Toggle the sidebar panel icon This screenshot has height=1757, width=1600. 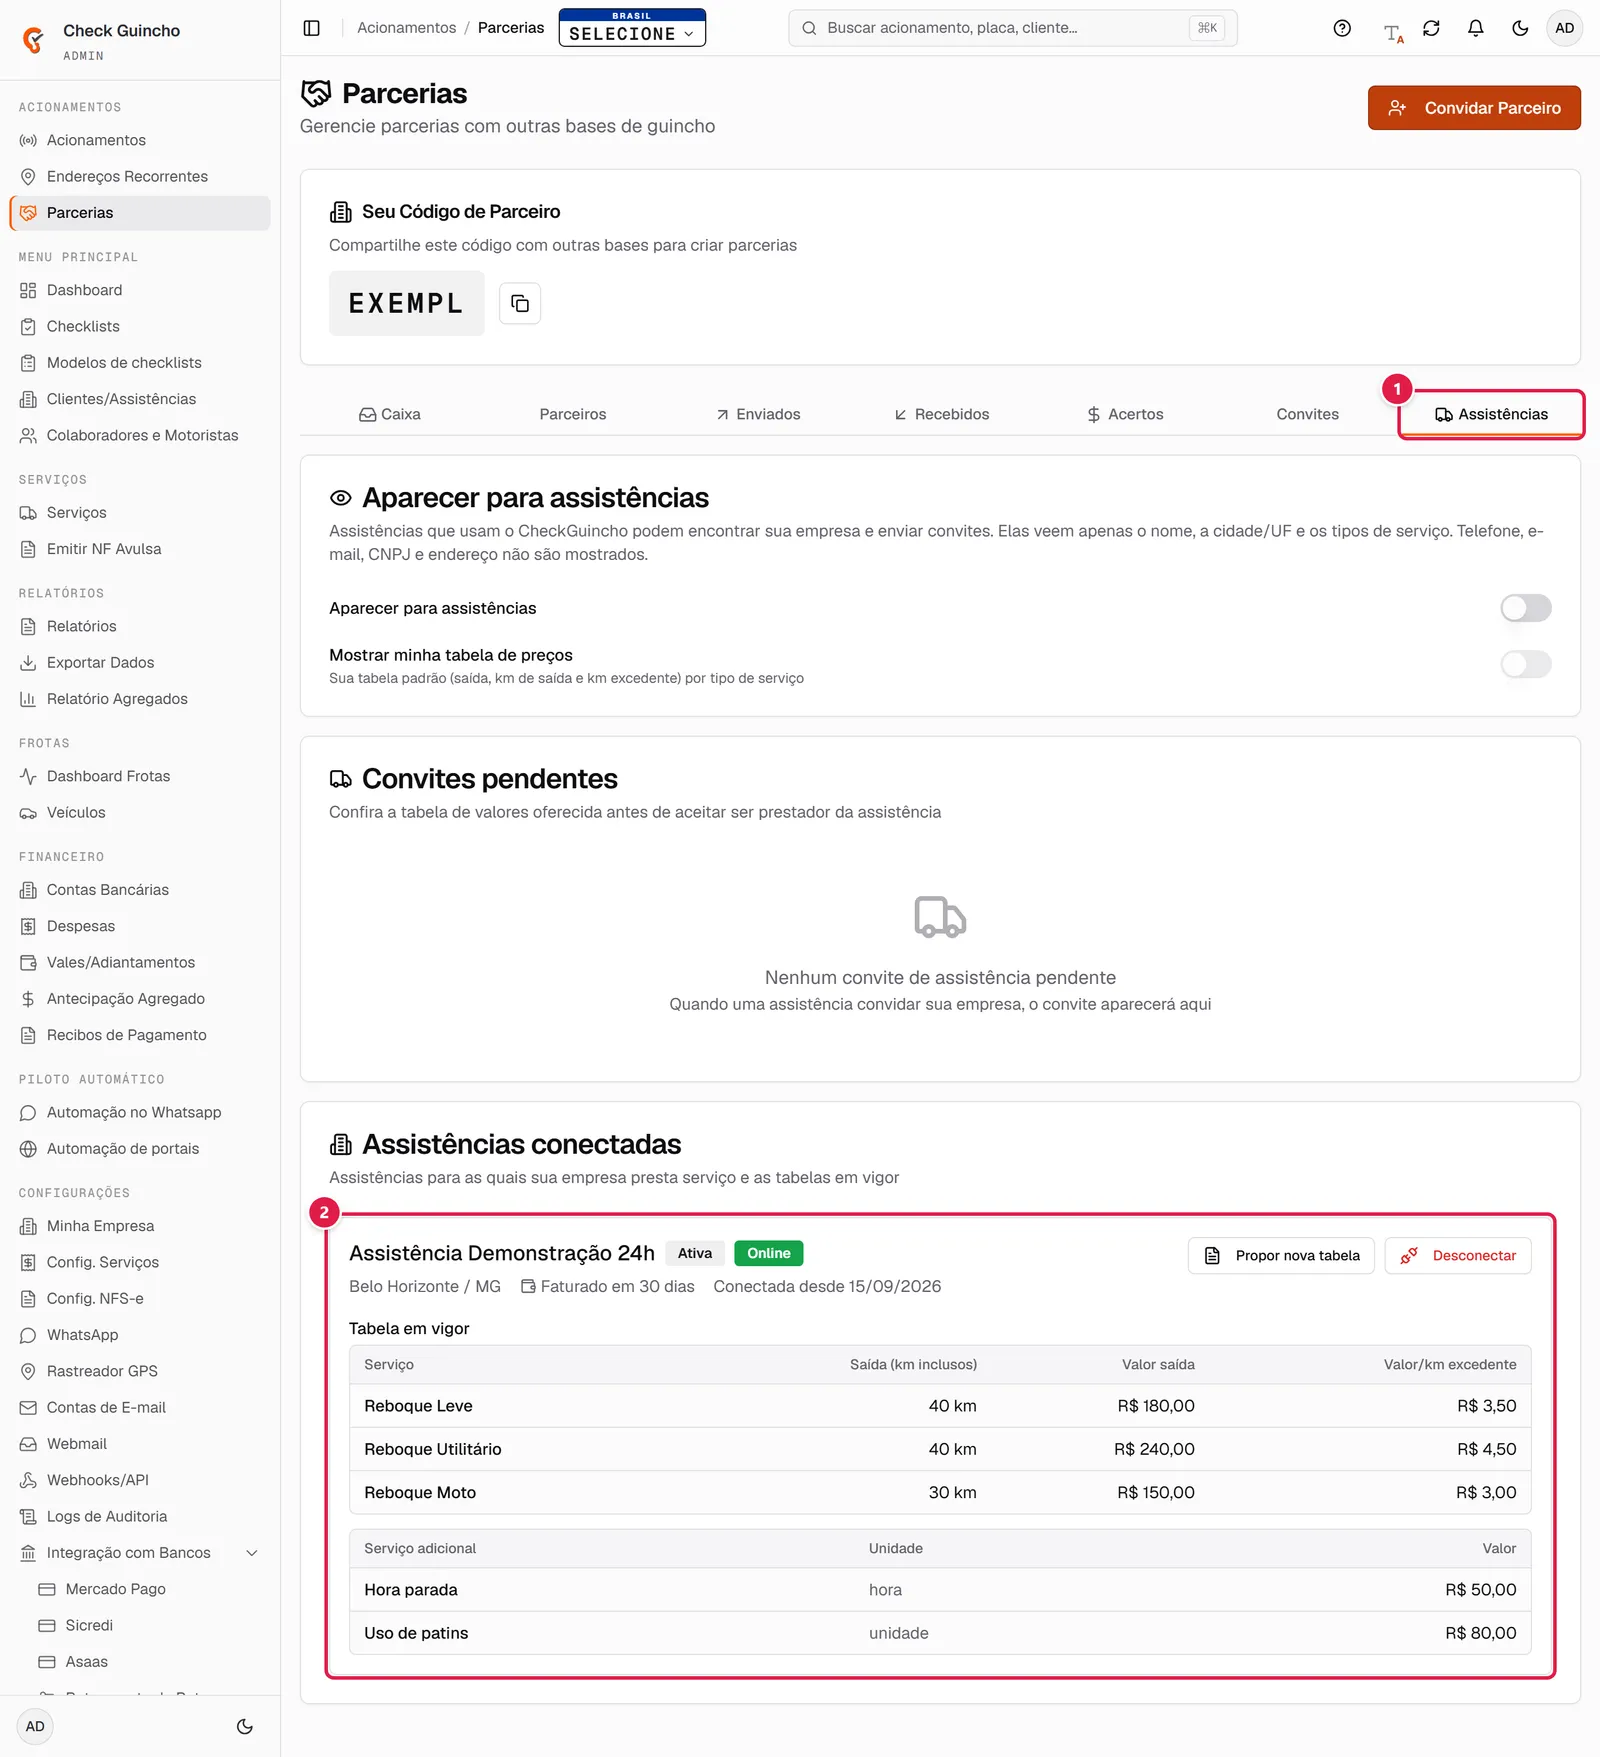(x=312, y=28)
